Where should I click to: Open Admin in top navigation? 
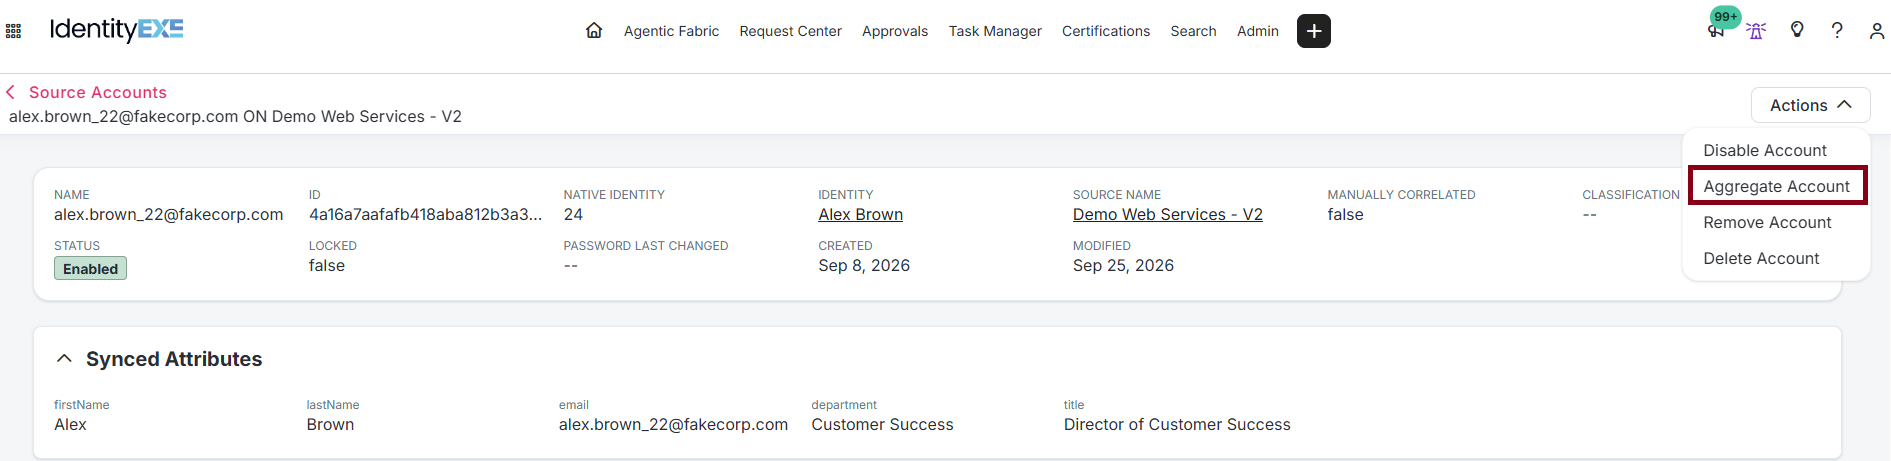coord(1258,31)
